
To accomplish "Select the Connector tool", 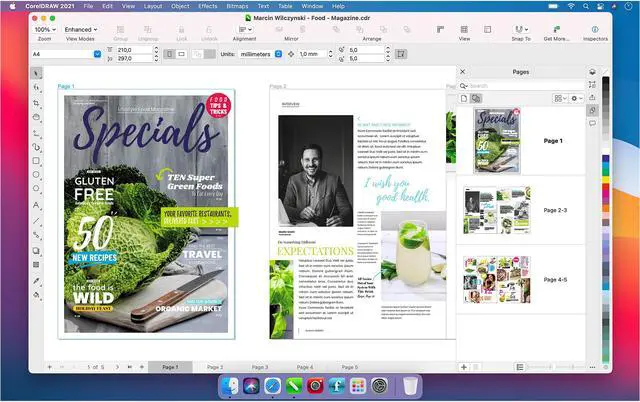I will pyautogui.click(x=36, y=235).
